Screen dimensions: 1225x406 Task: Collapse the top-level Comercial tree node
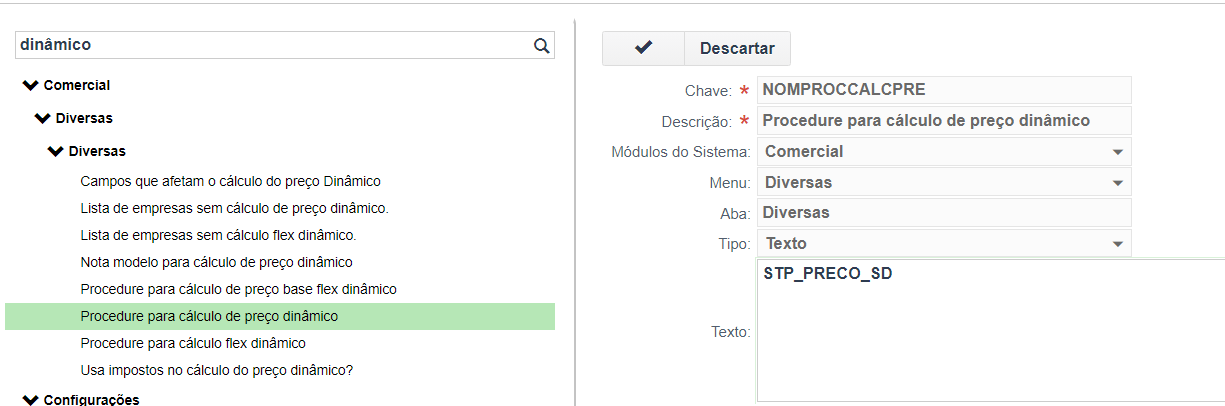(30, 86)
